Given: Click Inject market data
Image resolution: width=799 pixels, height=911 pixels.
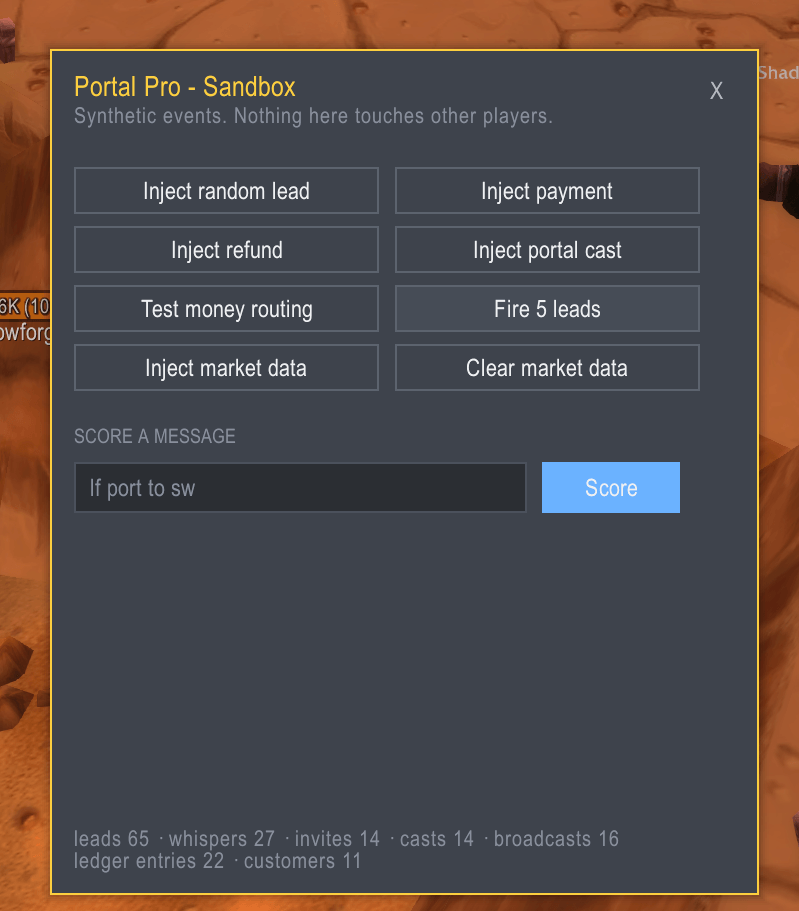Looking at the screenshot, I should [x=226, y=368].
